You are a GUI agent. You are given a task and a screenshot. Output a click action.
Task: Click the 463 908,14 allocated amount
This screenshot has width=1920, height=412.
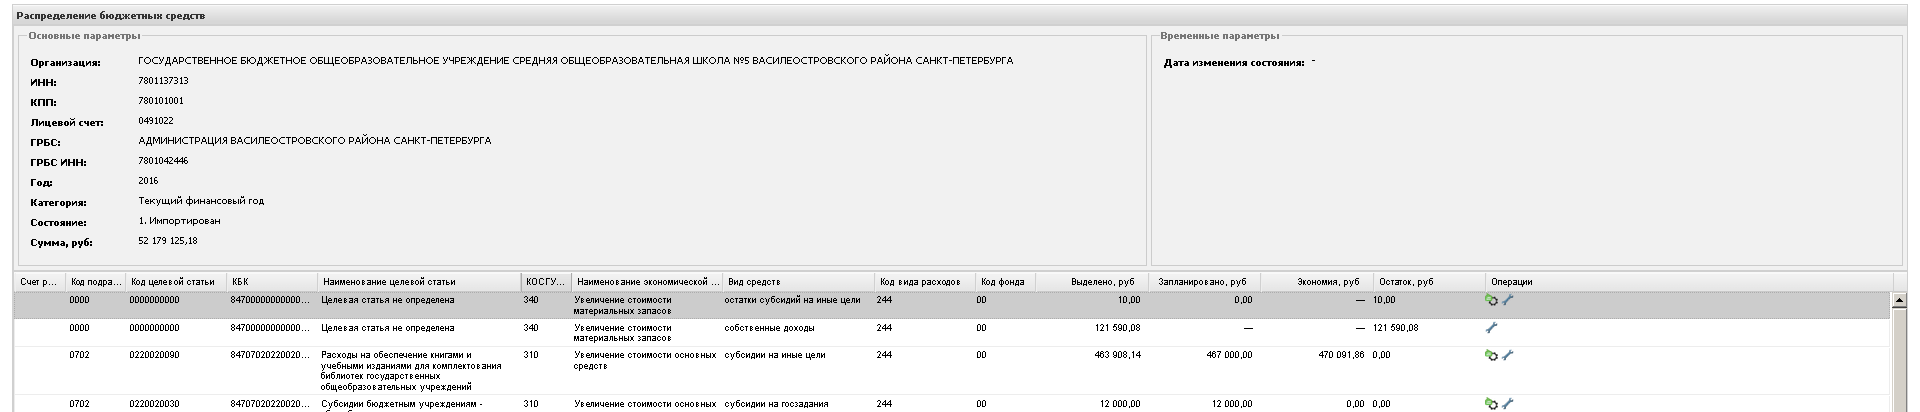1117,355
